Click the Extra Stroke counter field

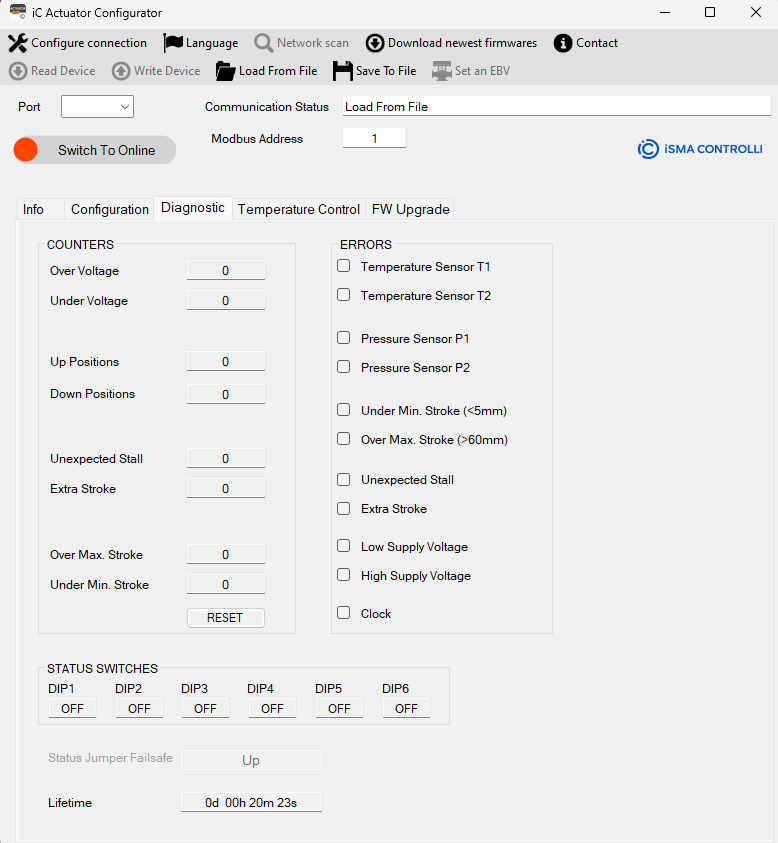point(226,488)
